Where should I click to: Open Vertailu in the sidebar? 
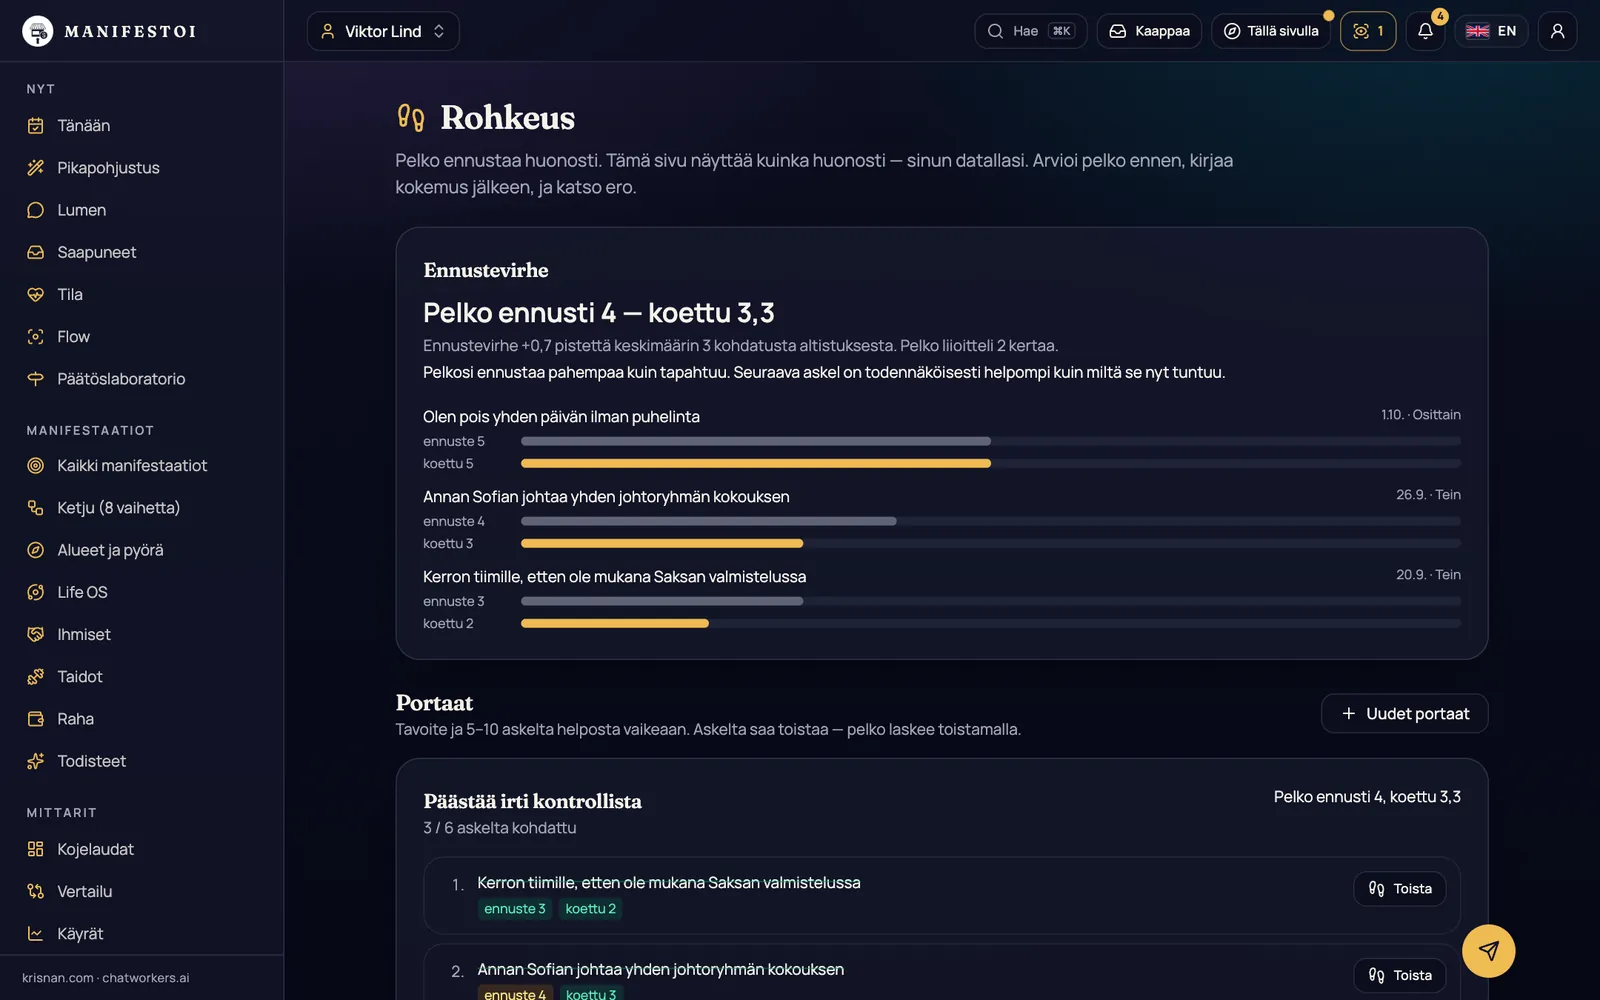[85, 891]
